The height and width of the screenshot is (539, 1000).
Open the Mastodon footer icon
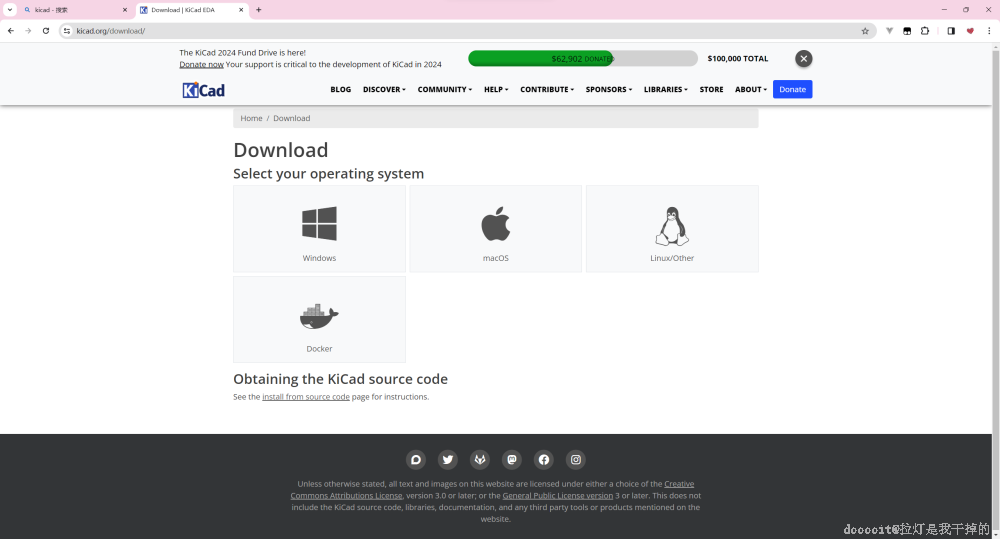click(x=511, y=459)
